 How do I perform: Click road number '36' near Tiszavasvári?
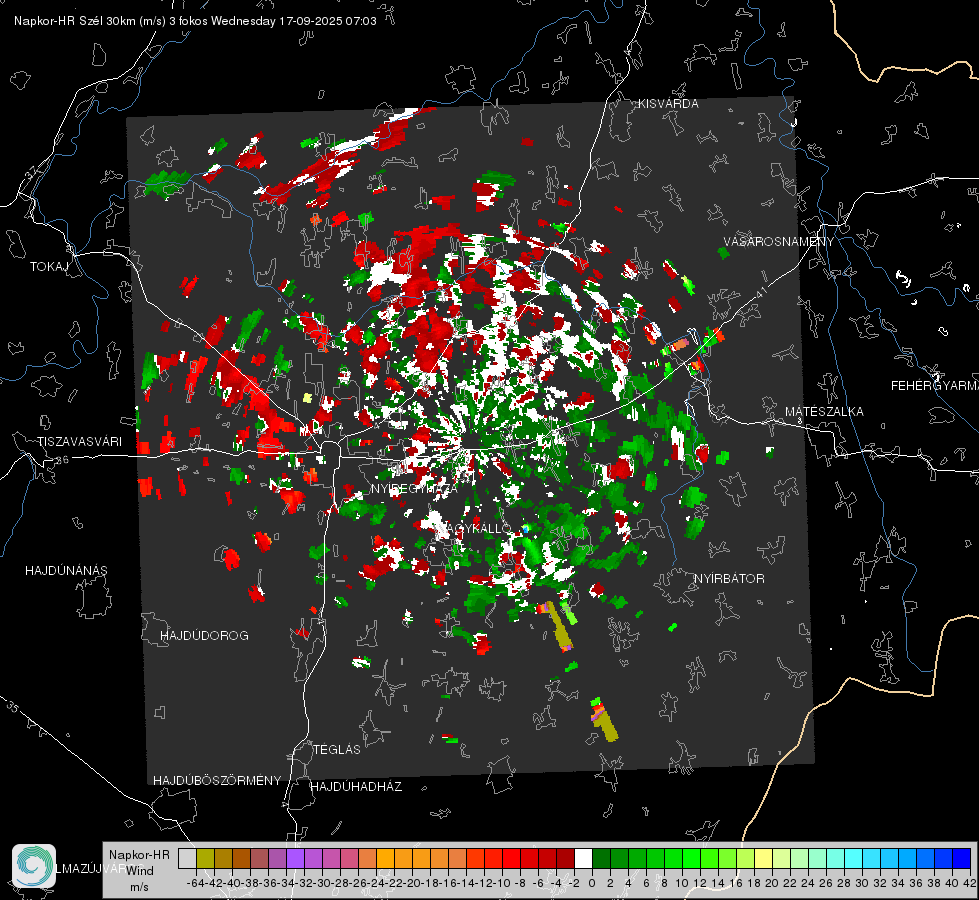pyautogui.click(x=62, y=460)
